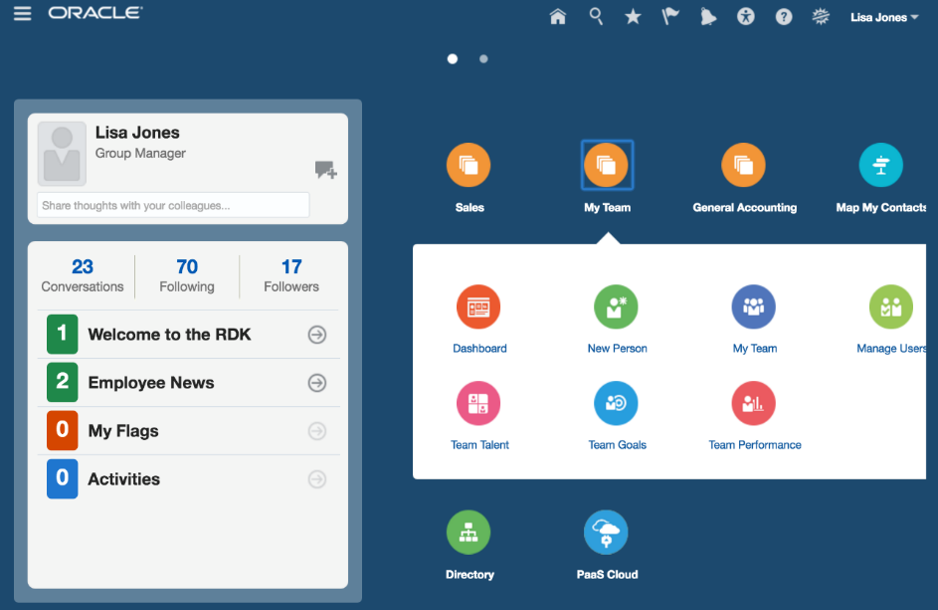Open Map My Contacts icon
This screenshot has height=610, width=938.
click(x=881, y=165)
